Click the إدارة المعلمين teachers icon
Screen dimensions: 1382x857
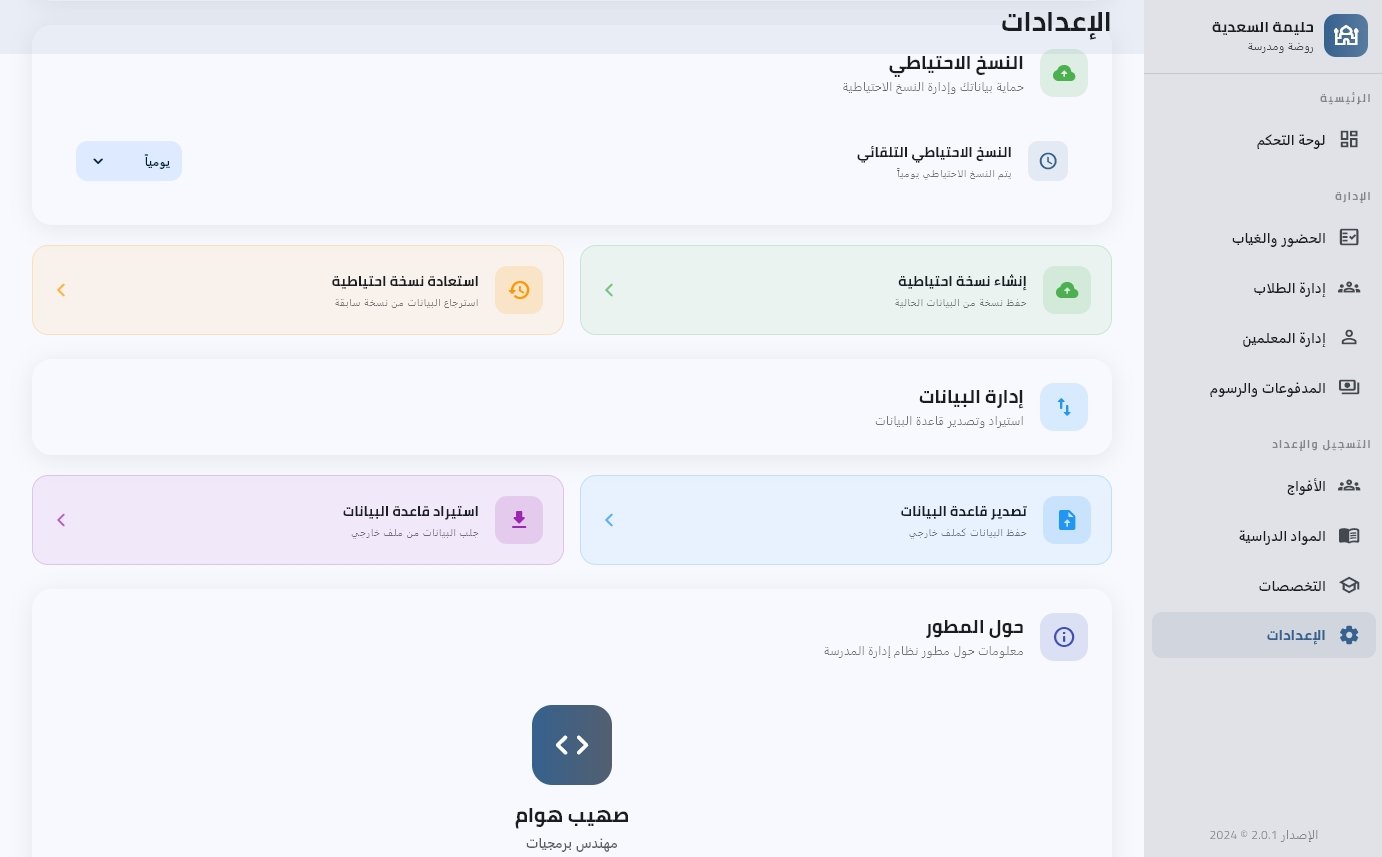point(1349,337)
